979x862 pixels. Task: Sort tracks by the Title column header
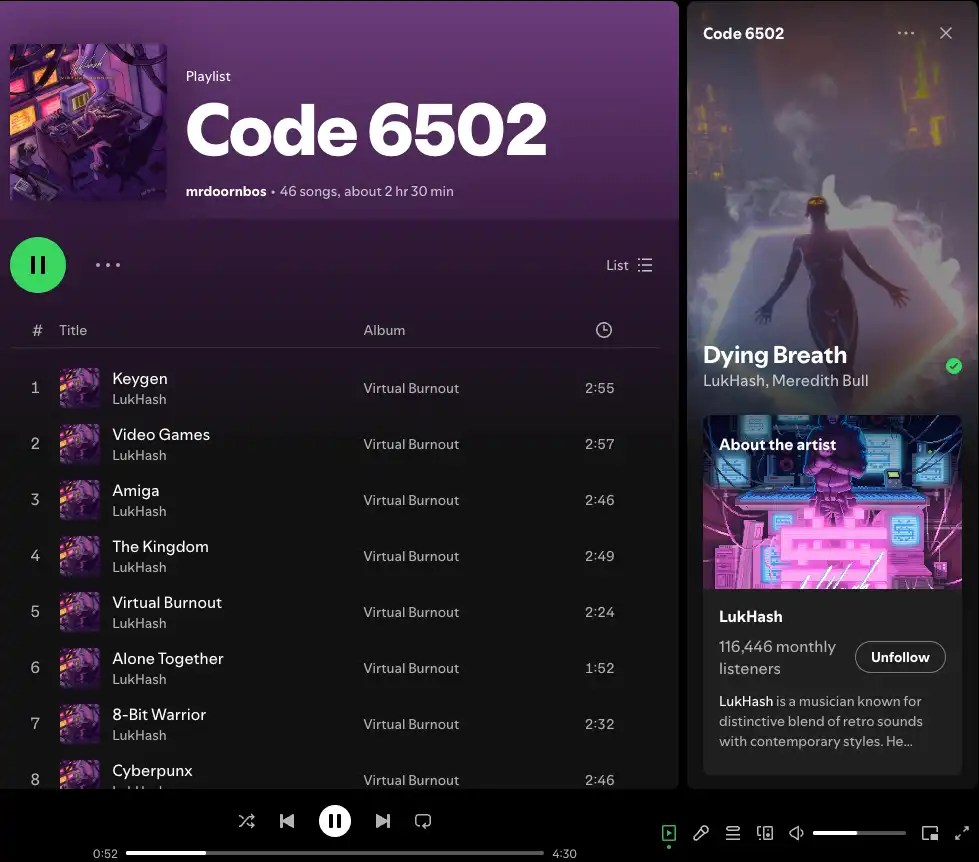(73, 330)
